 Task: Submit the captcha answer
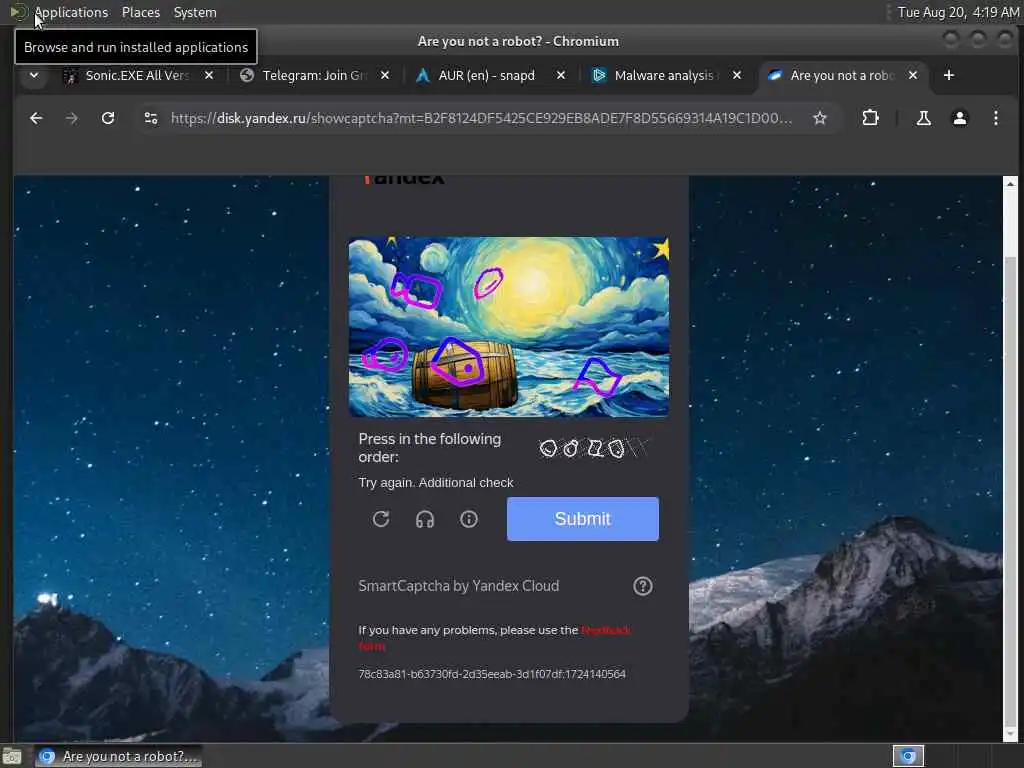pos(583,519)
